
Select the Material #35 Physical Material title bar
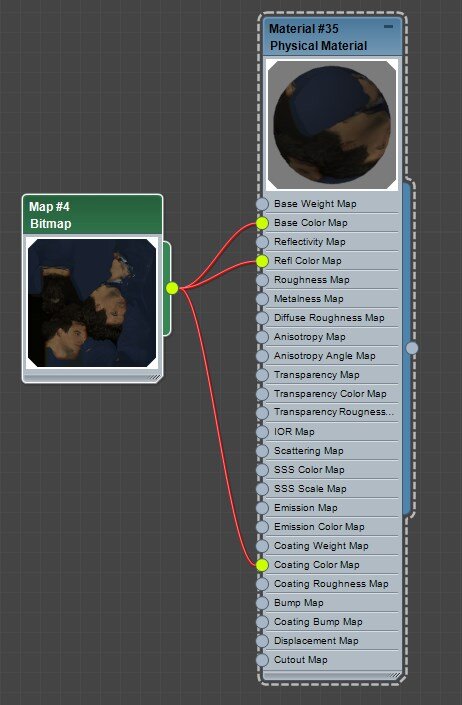[x=333, y=37]
